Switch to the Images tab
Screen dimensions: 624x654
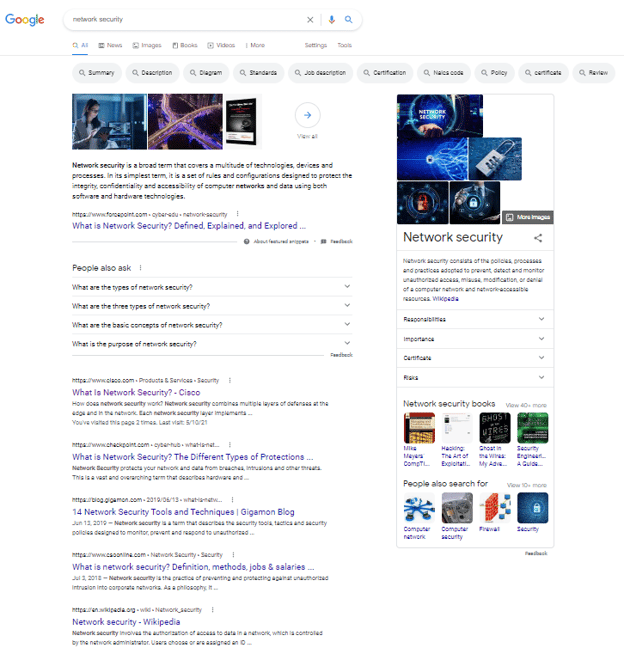pos(148,45)
